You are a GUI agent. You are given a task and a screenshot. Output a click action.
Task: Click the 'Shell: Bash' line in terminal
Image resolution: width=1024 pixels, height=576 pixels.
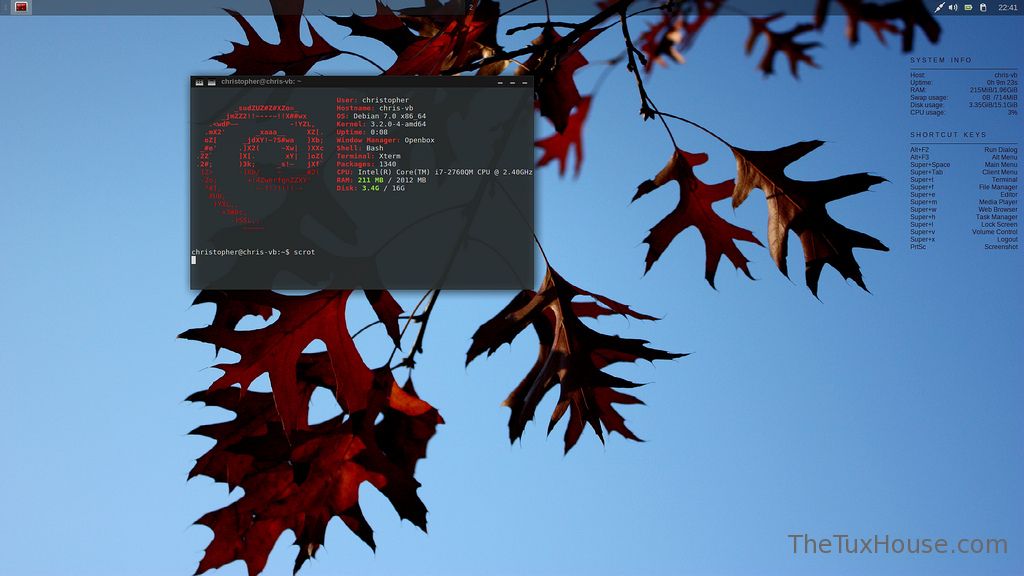coord(360,148)
